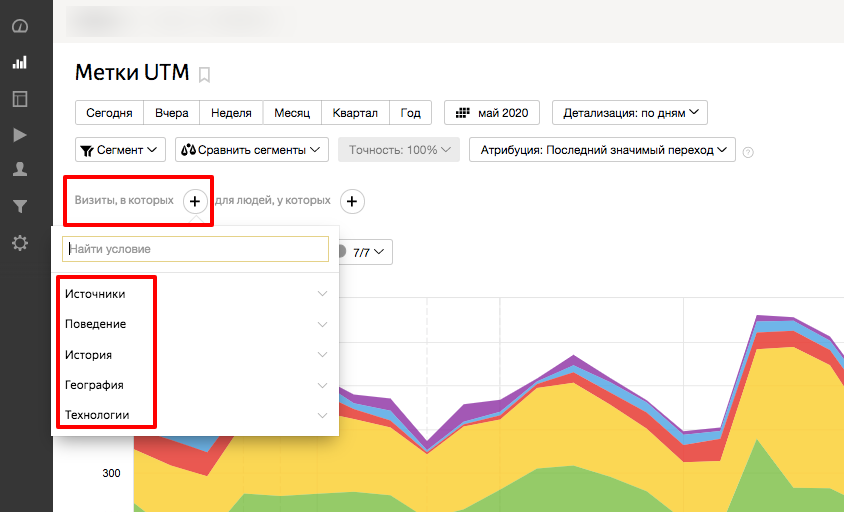844x512 pixels.
Task: Bookmark the Метки UTM report
Action: coord(204,74)
